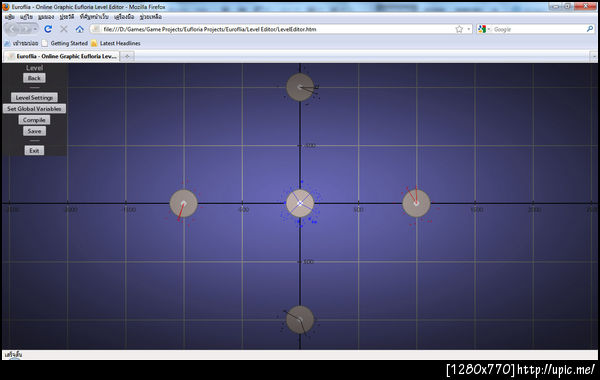Click Set Global Variables button
The width and height of the screenshot is (600, 380).
[34, 109]
